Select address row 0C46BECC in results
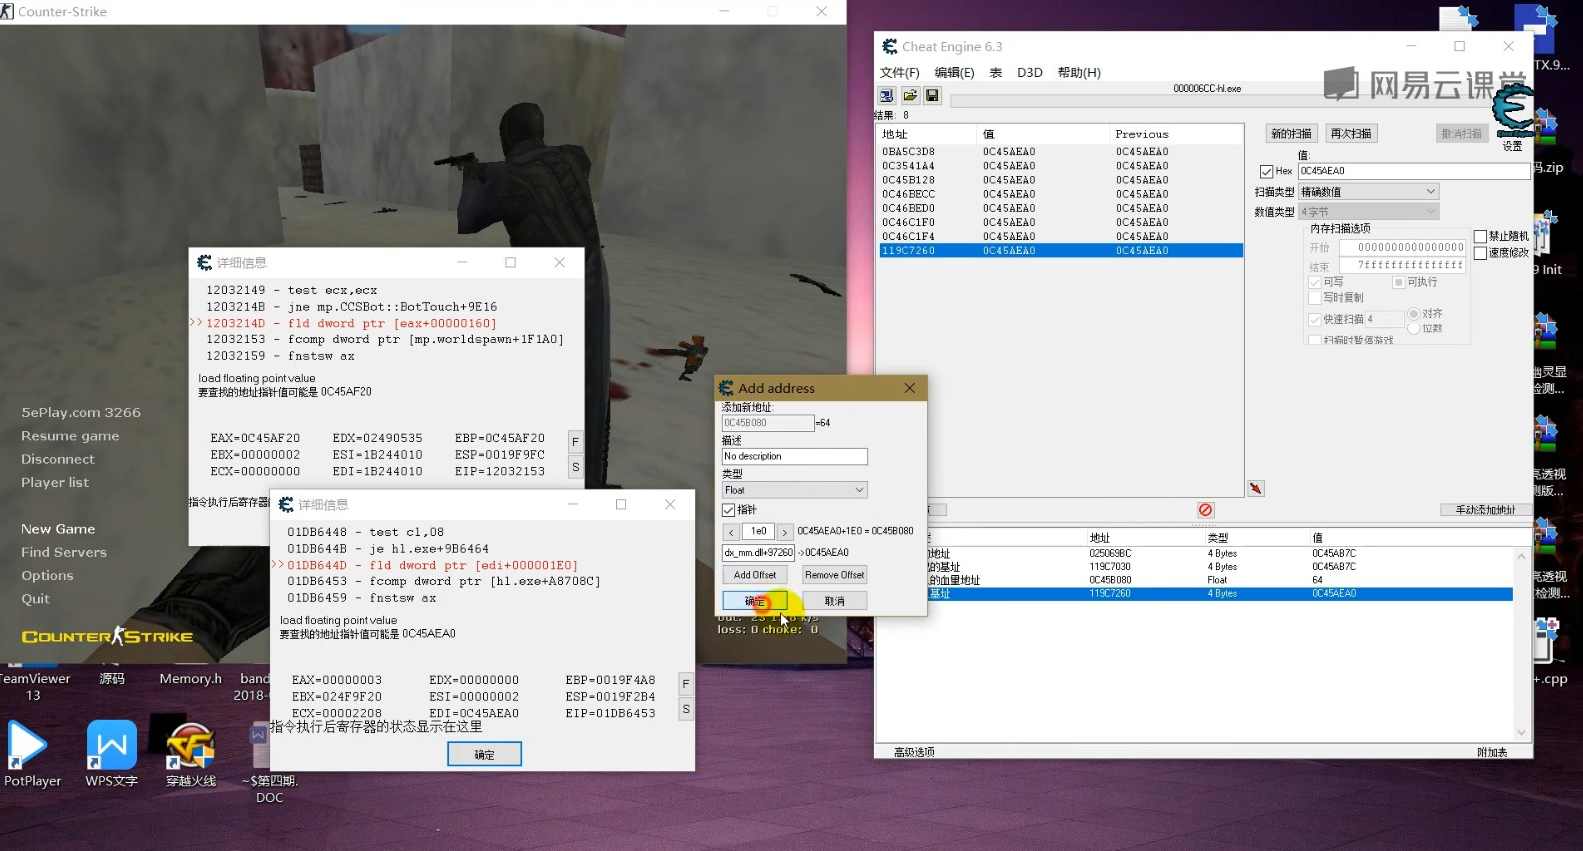 (909, 195)
